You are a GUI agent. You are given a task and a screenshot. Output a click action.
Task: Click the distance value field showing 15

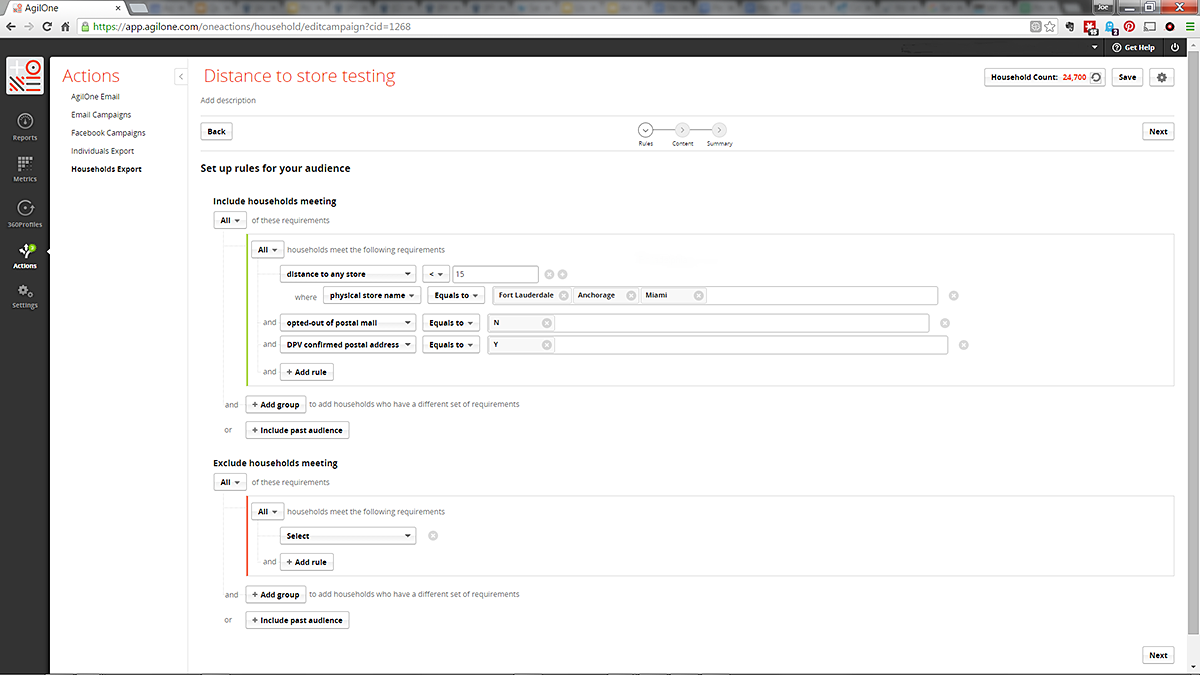pos(496,274)
